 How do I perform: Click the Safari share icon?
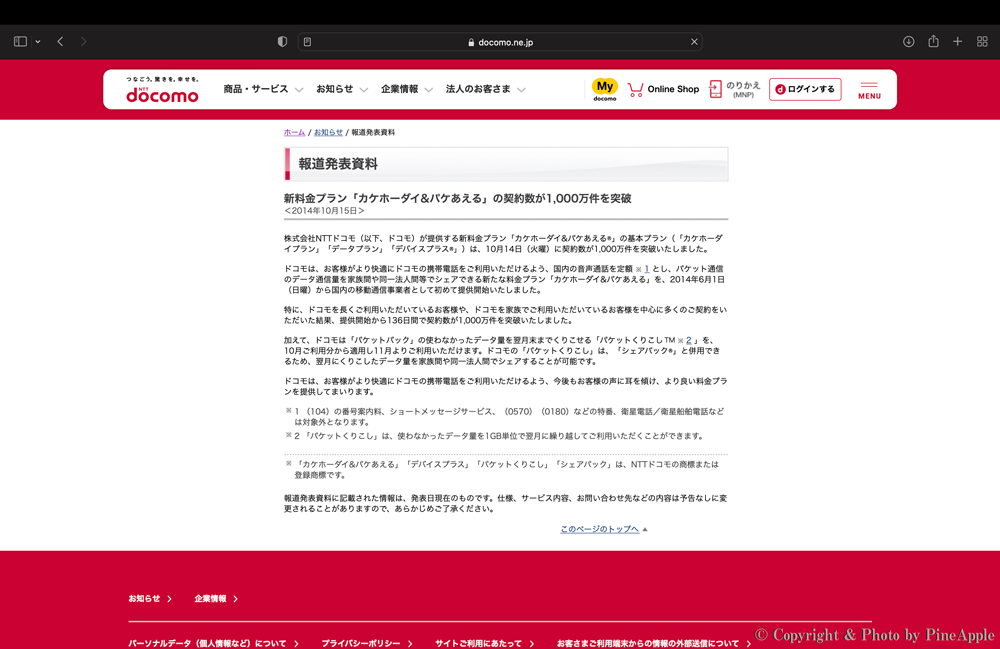tap(933, 42)
